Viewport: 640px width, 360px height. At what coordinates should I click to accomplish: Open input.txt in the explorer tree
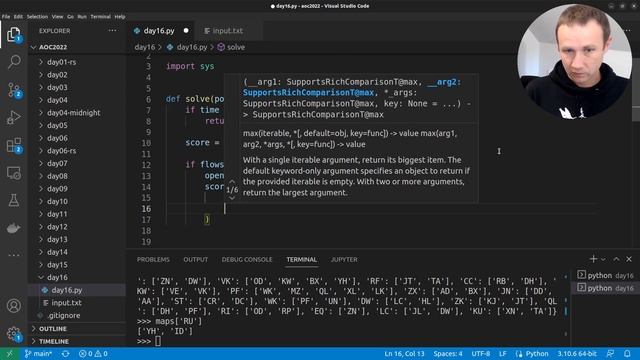[77, 303]
